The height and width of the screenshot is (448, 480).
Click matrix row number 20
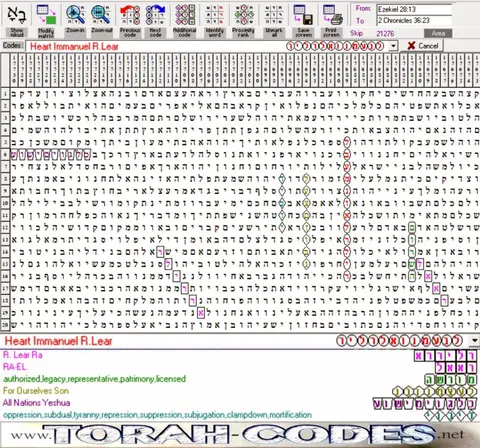click(5, 324)
